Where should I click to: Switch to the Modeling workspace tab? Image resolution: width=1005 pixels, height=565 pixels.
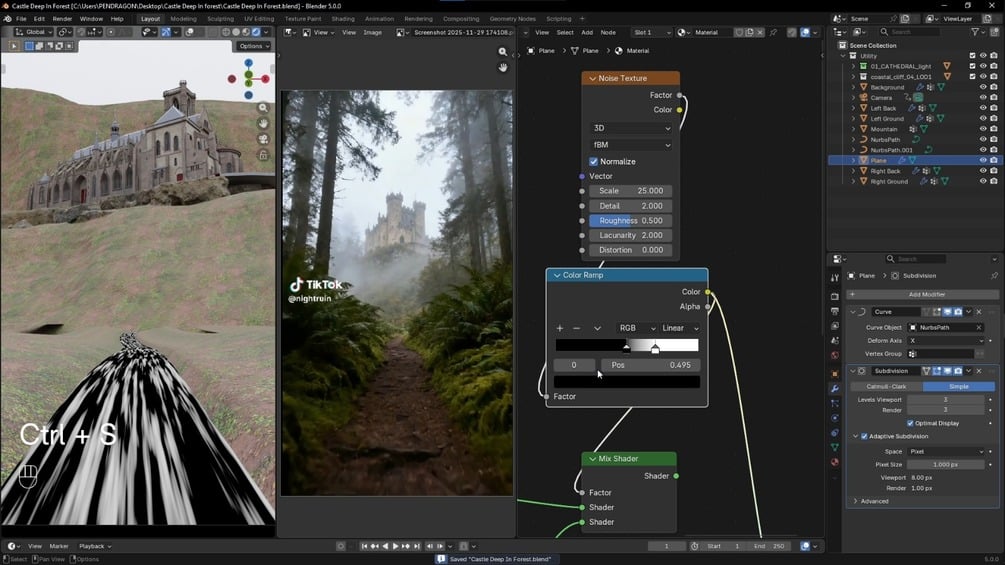tap(183, 19)
